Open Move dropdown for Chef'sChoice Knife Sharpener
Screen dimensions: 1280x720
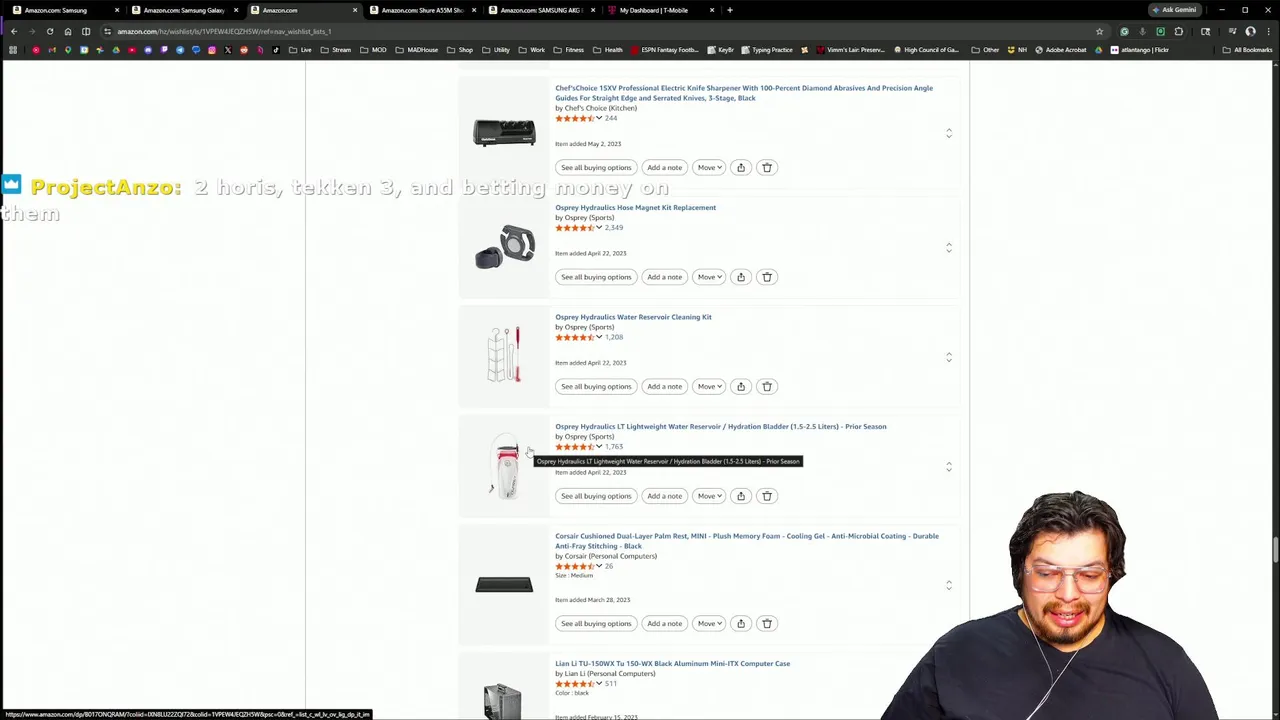[x=708, y=167]
